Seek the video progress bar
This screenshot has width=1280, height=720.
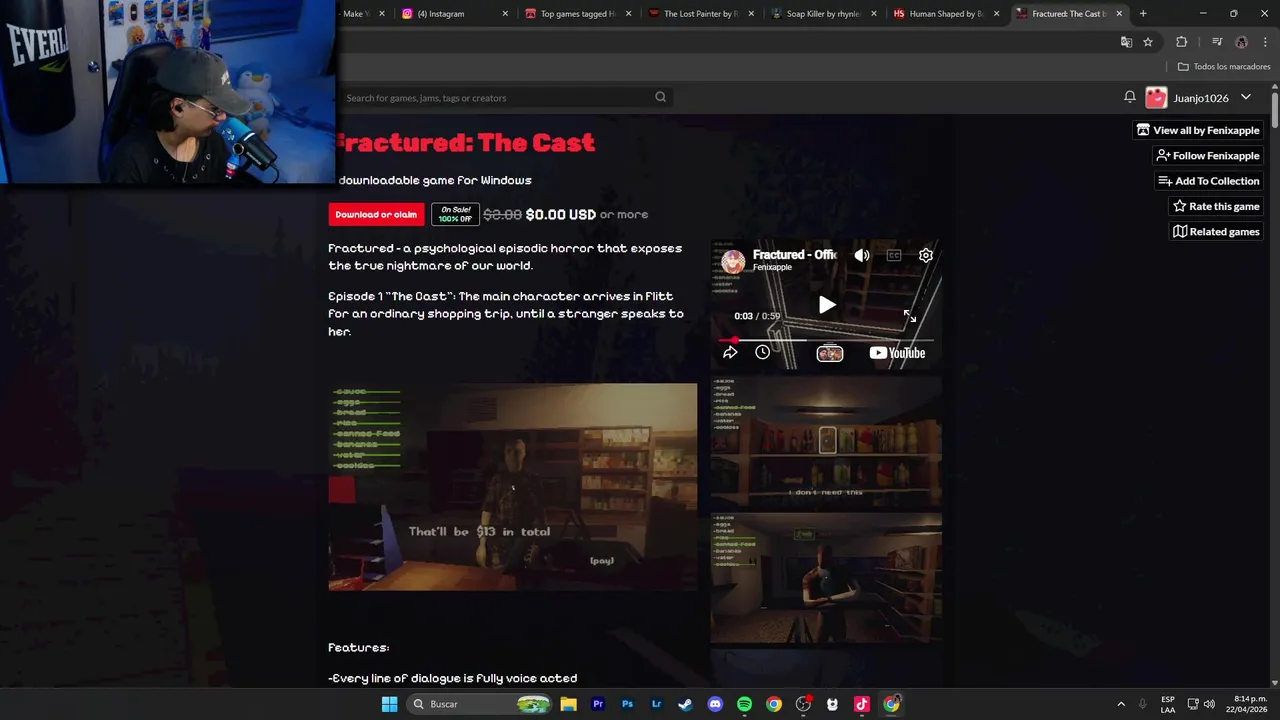(x=826, y=339)
